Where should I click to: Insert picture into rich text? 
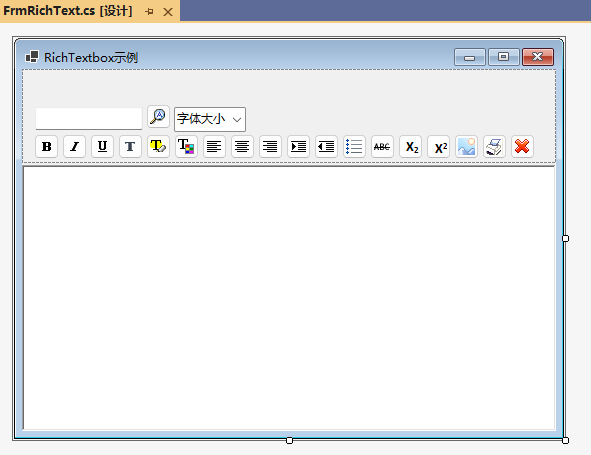466,147
